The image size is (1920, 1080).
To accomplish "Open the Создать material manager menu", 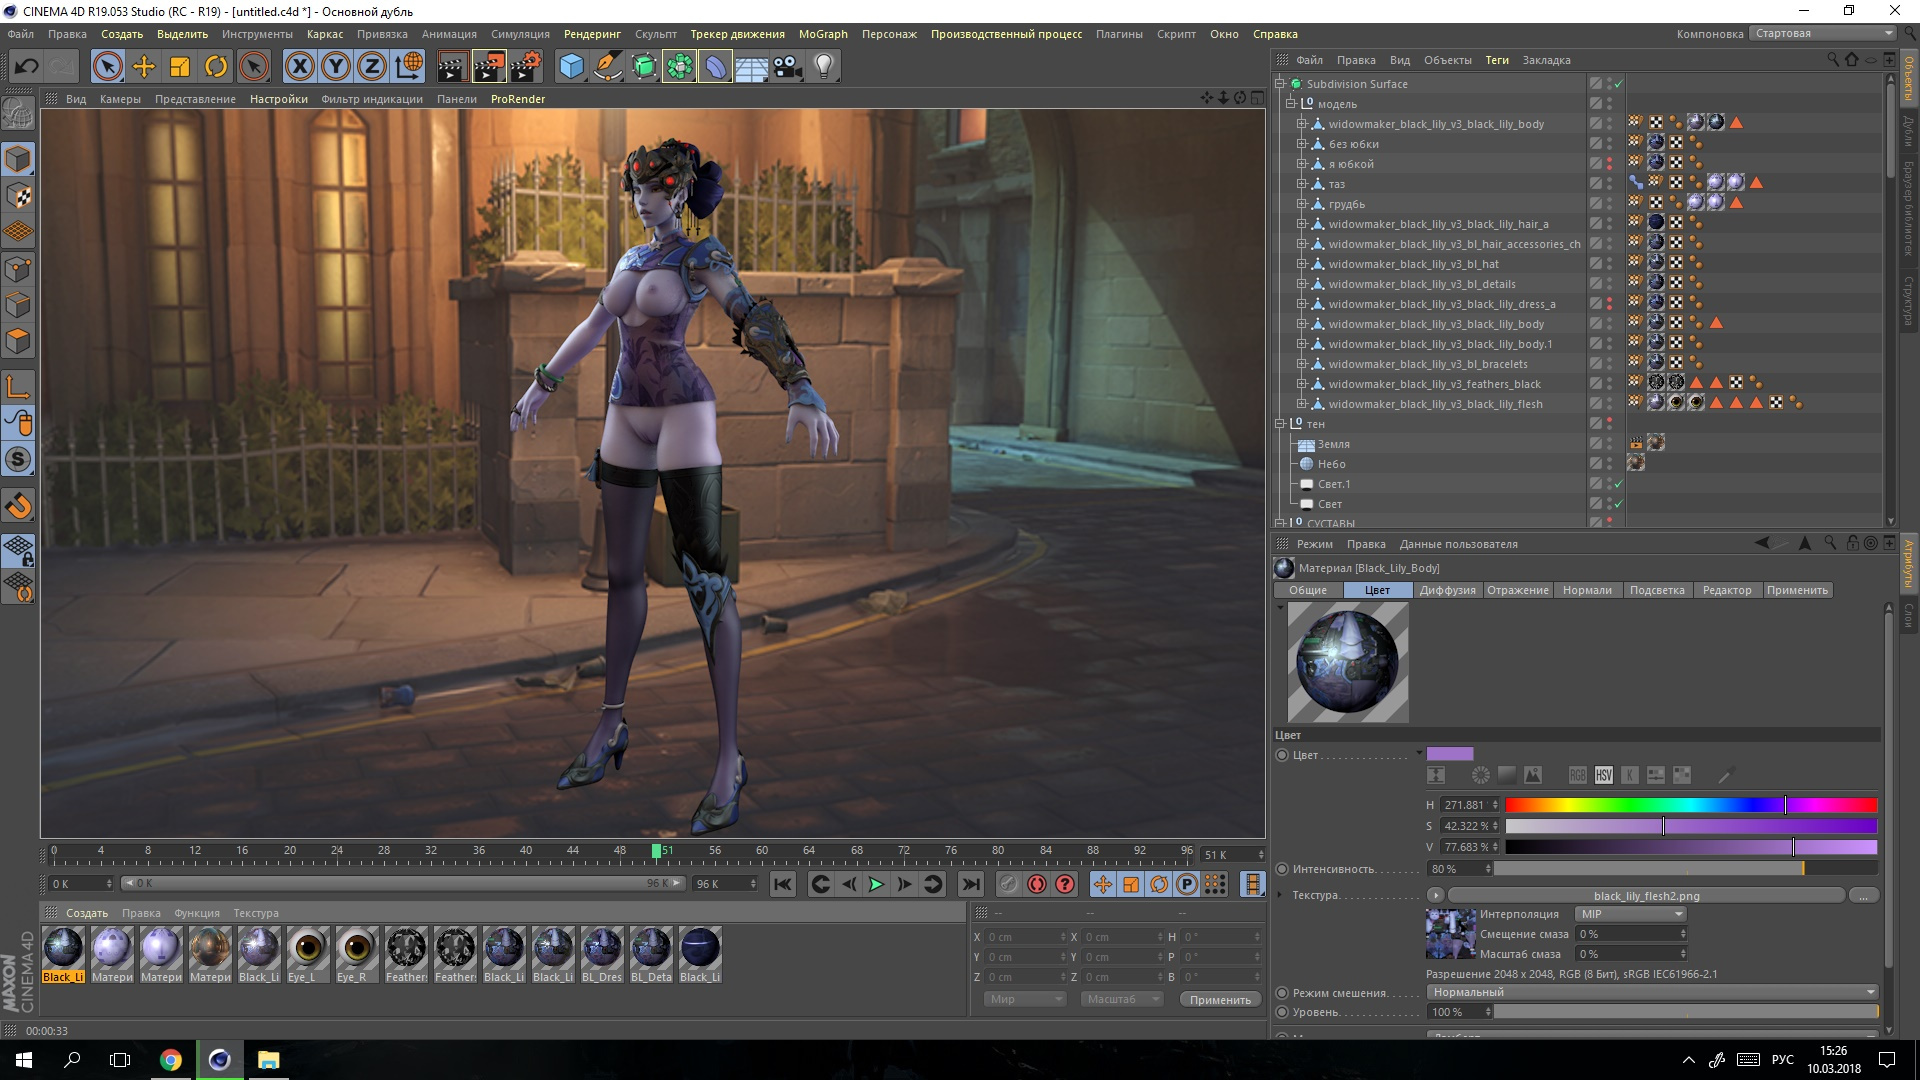I will (87, 913).
